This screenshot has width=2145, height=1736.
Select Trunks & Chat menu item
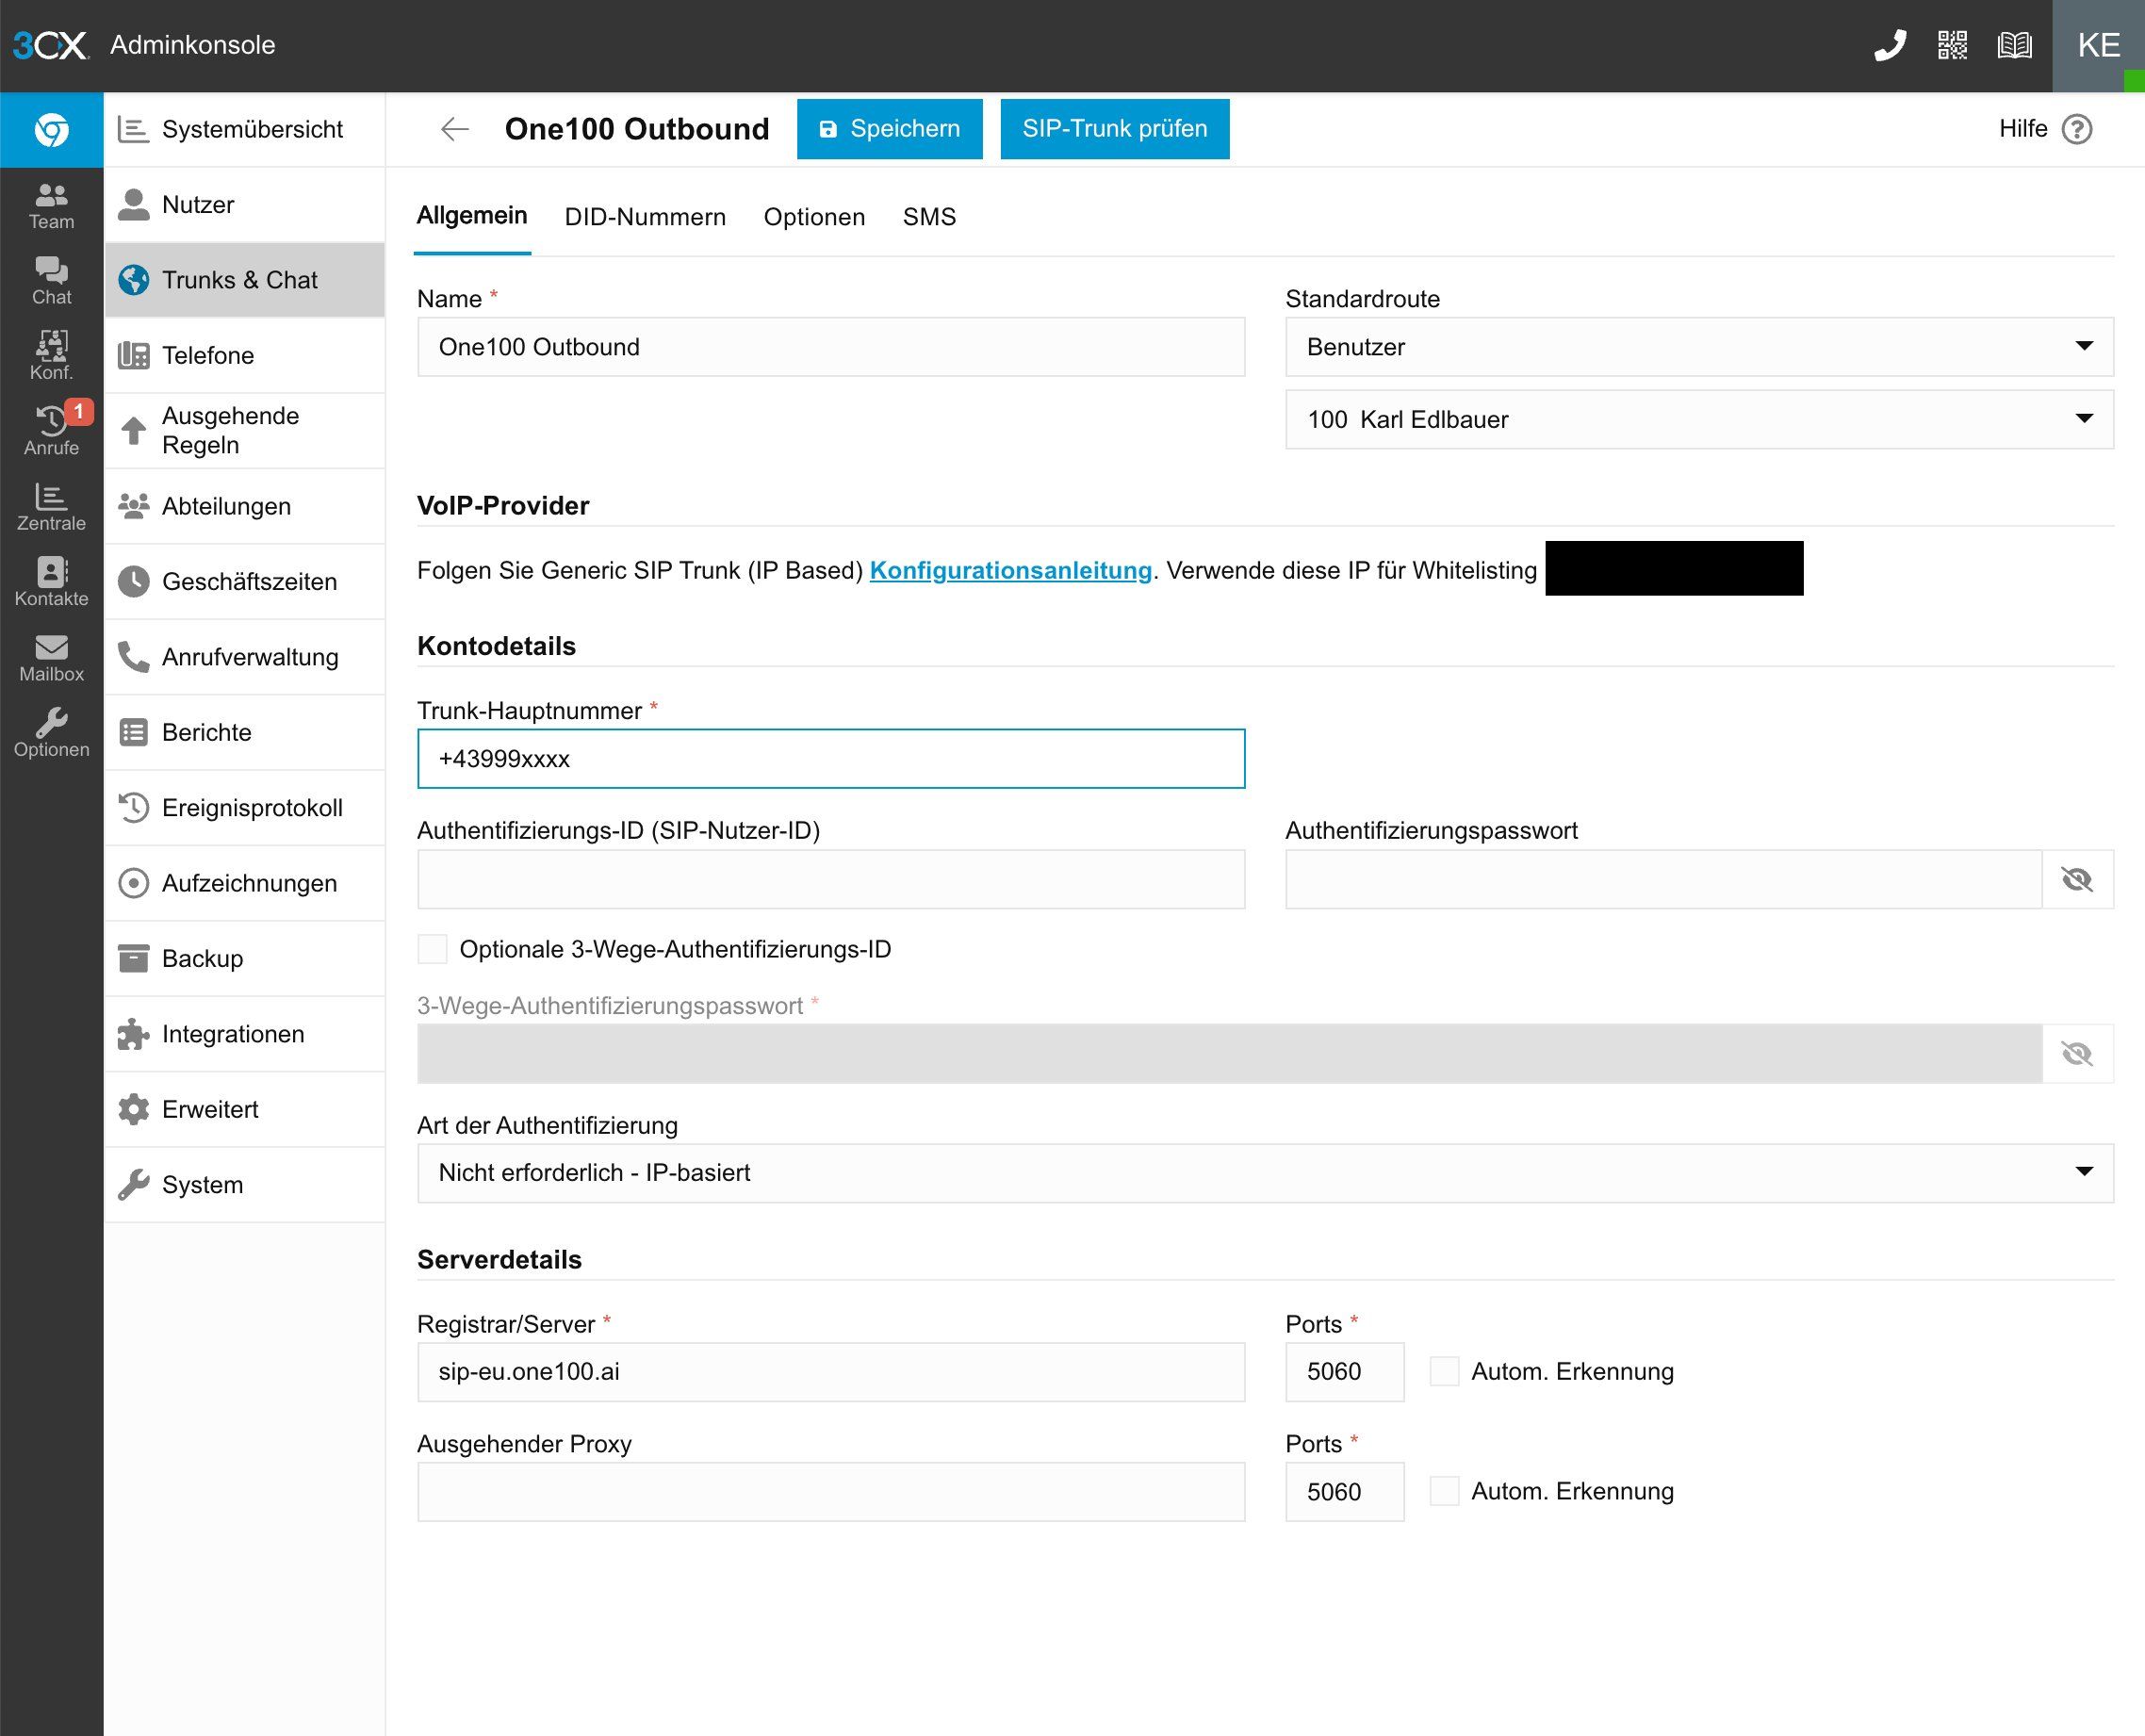(245, 280)
